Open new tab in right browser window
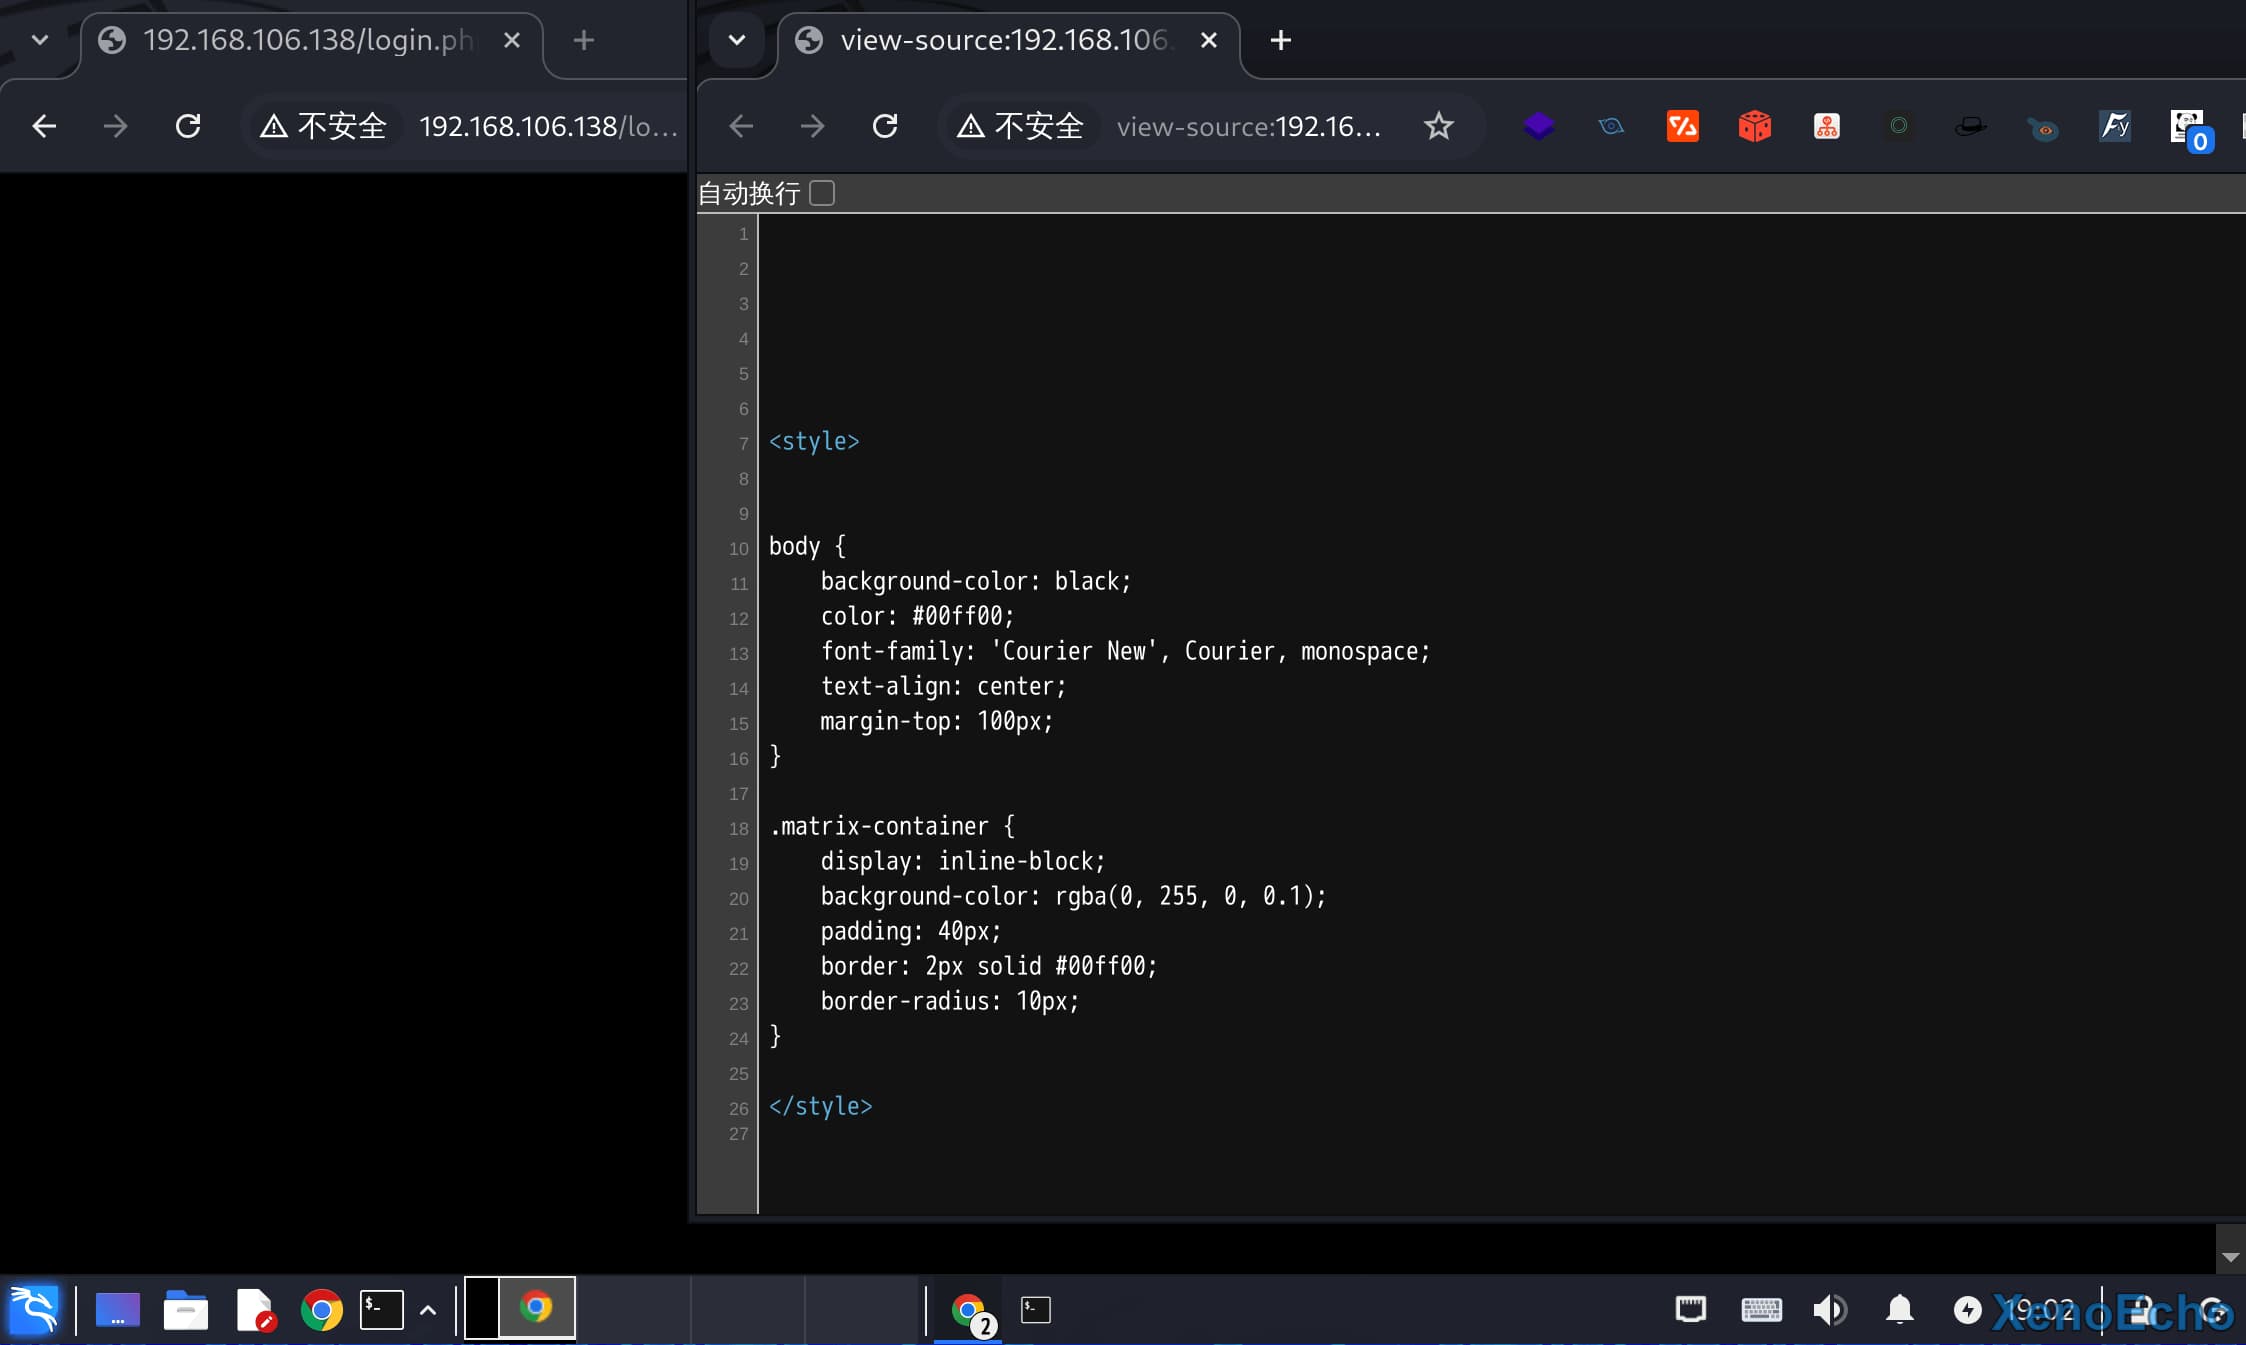This screenshot has height=1345, width=2246. 1280,40
